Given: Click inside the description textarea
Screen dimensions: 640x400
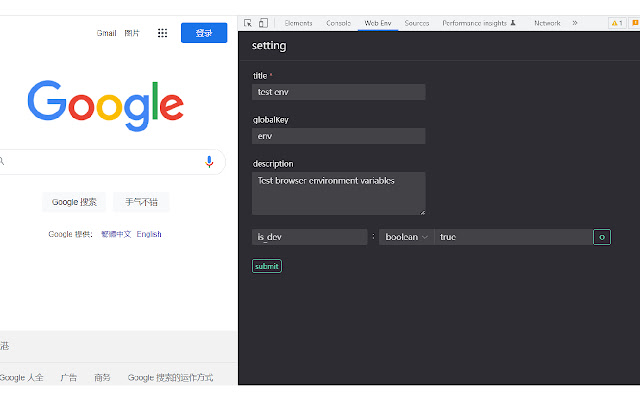Looking at the screenshot, I should point(339,193).
